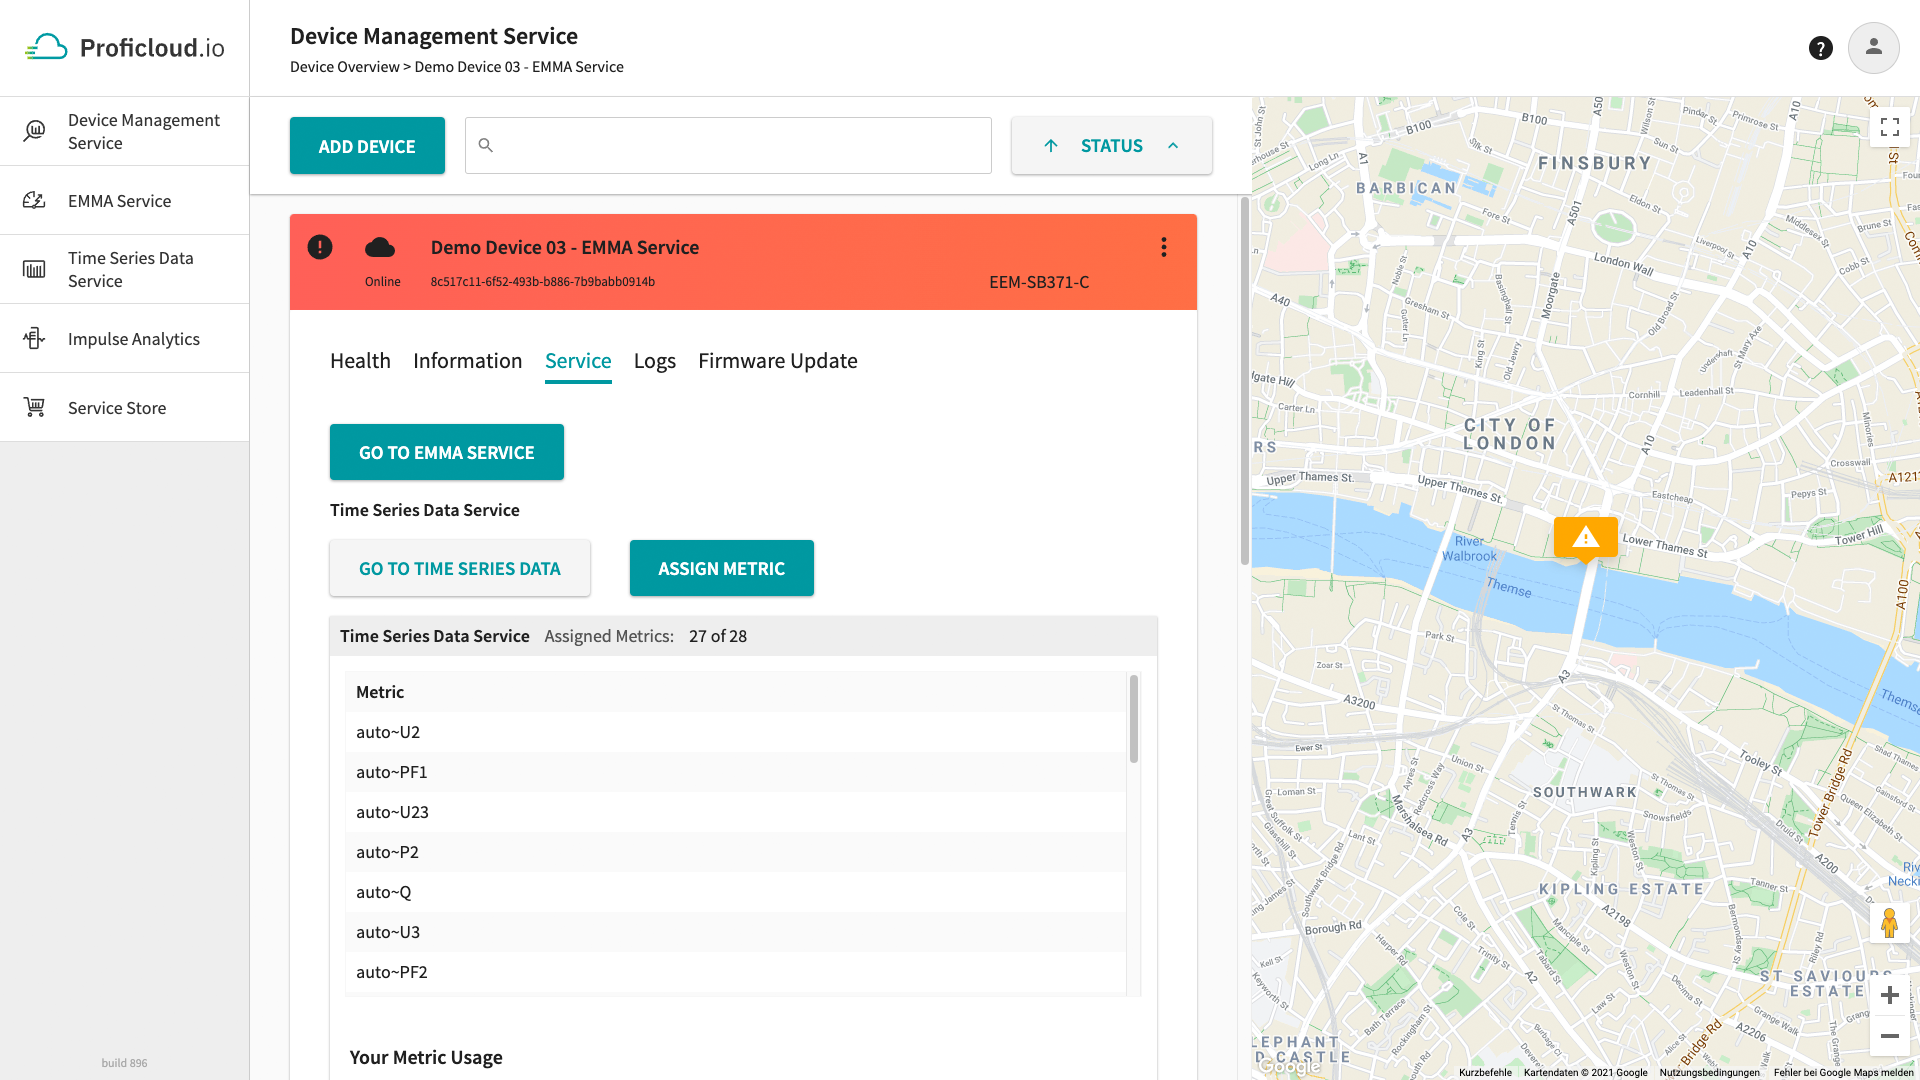The width and height of the screenshot is (1920, 1080).
Task: Click the Impulse Analytics sidebar icon
Action: pos(34,338)
